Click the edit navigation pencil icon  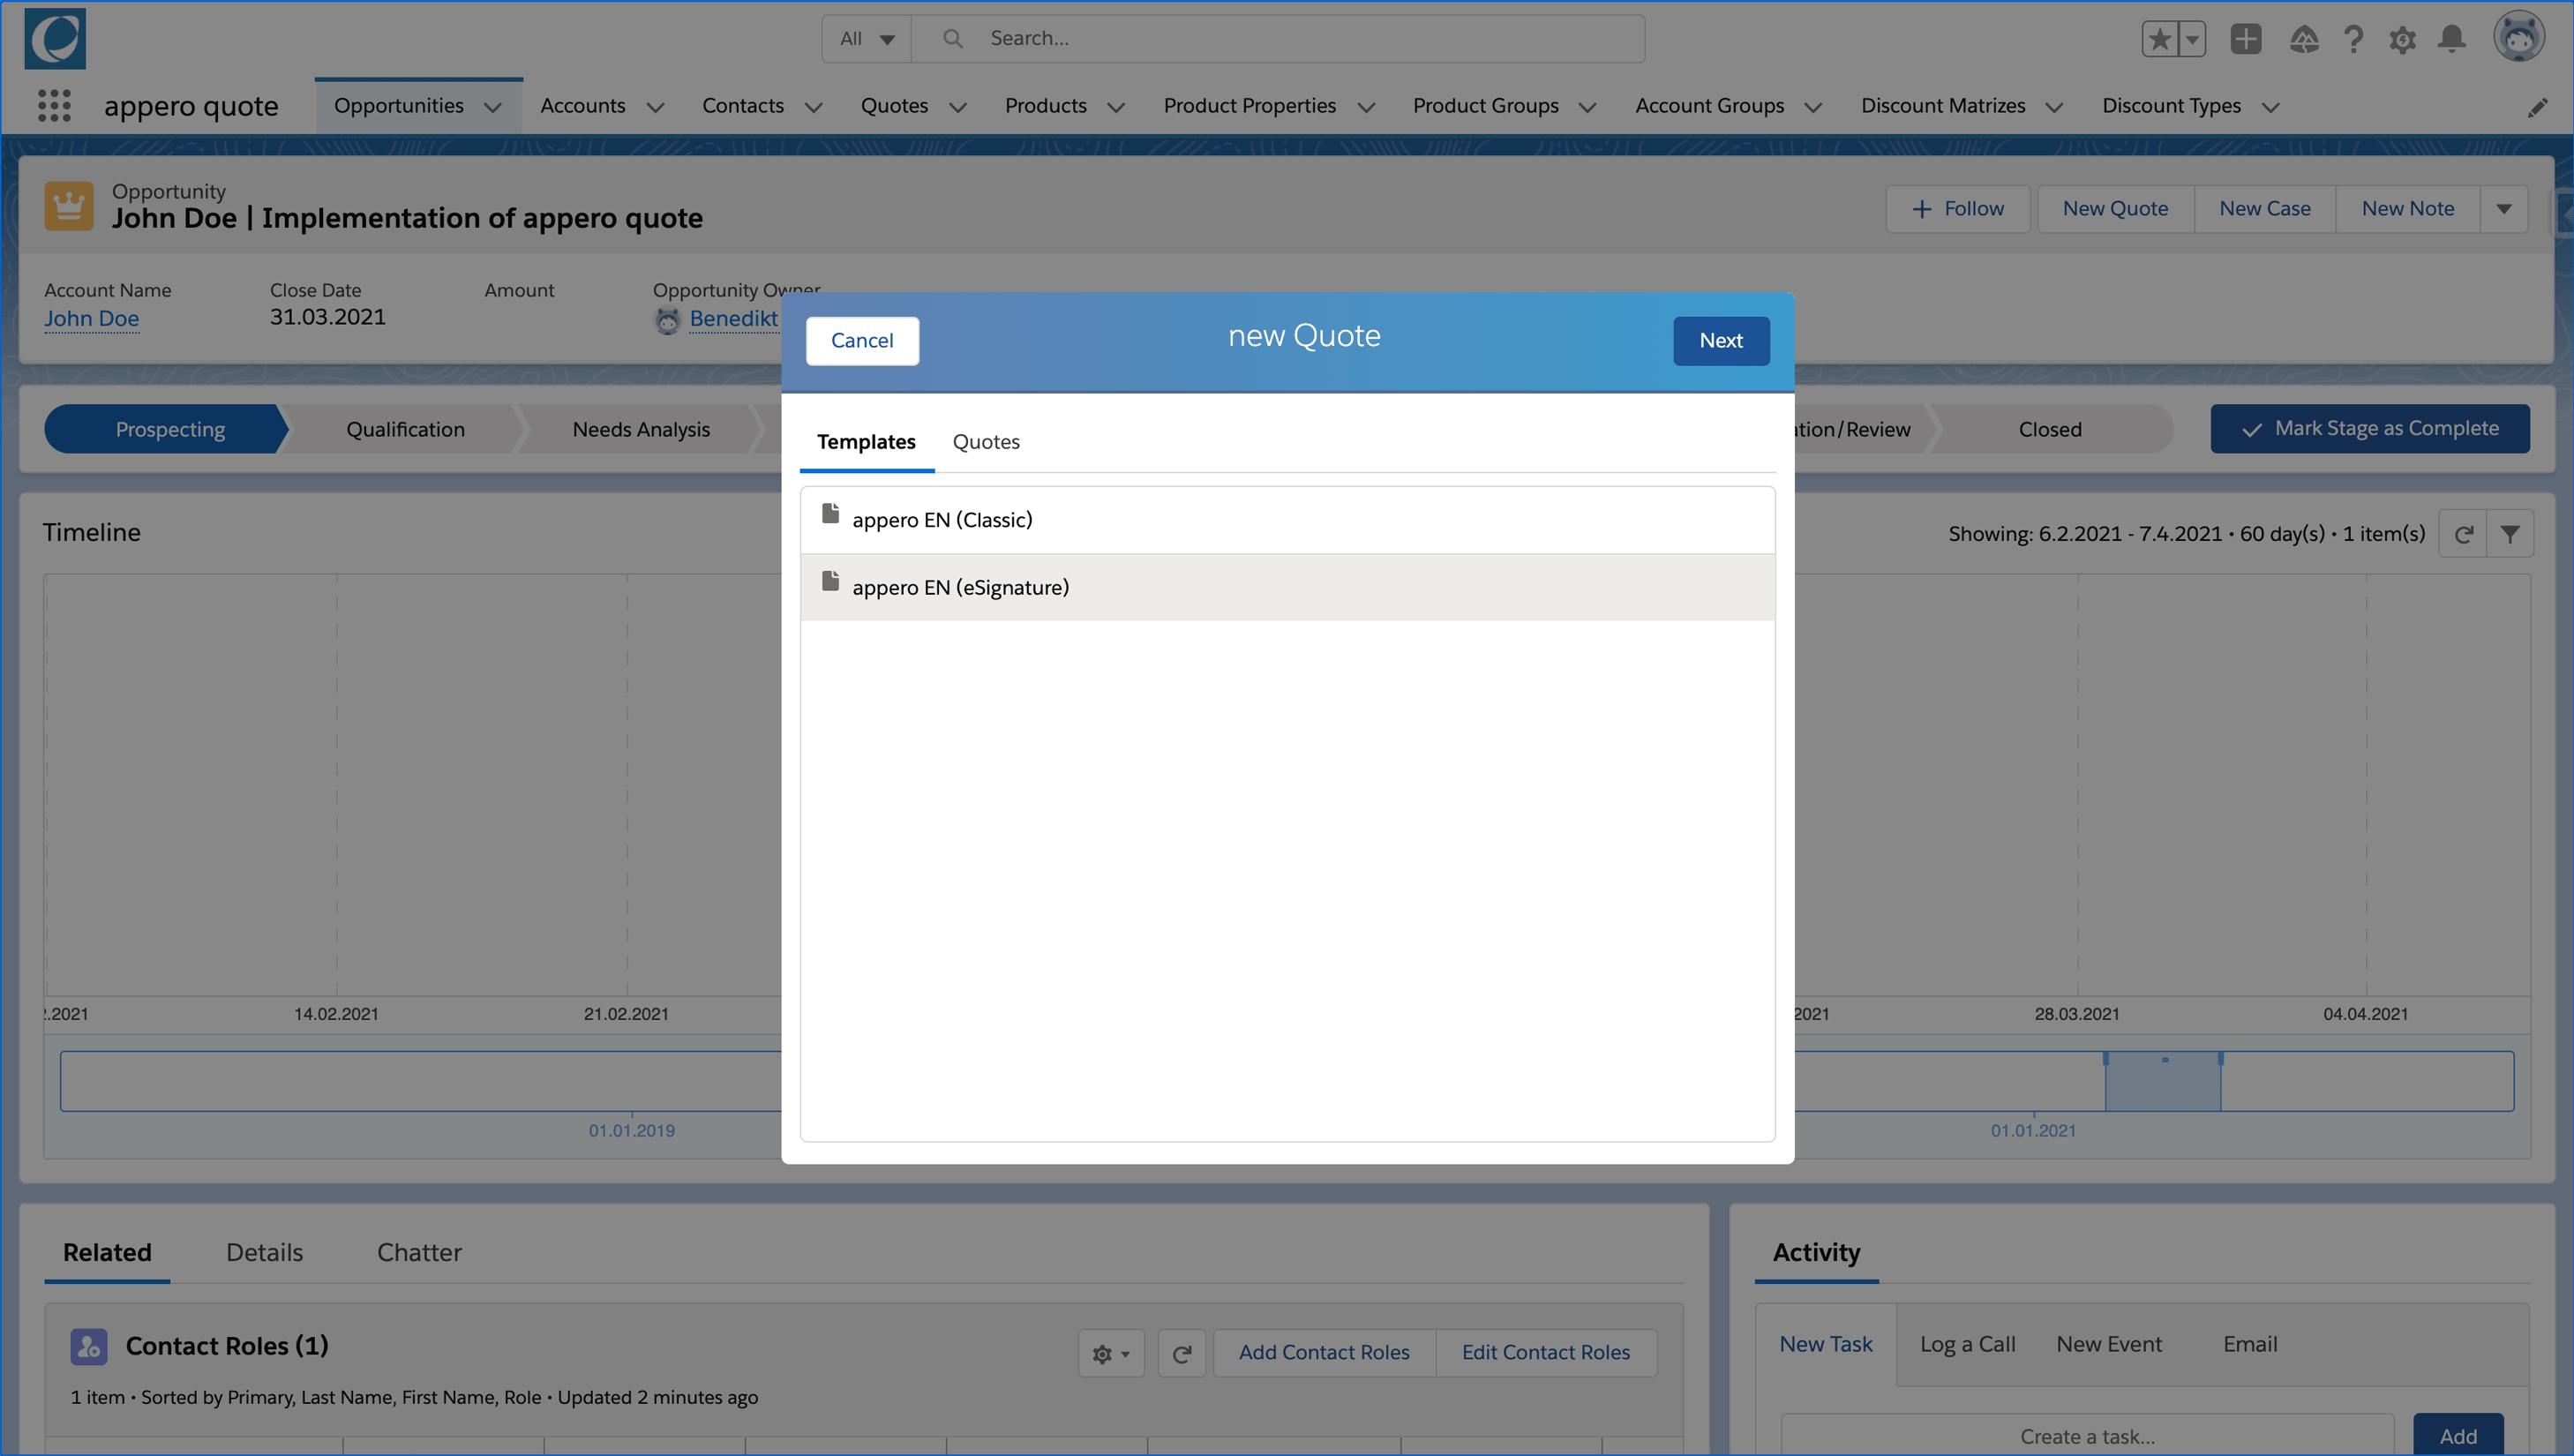coord(2537,107)
